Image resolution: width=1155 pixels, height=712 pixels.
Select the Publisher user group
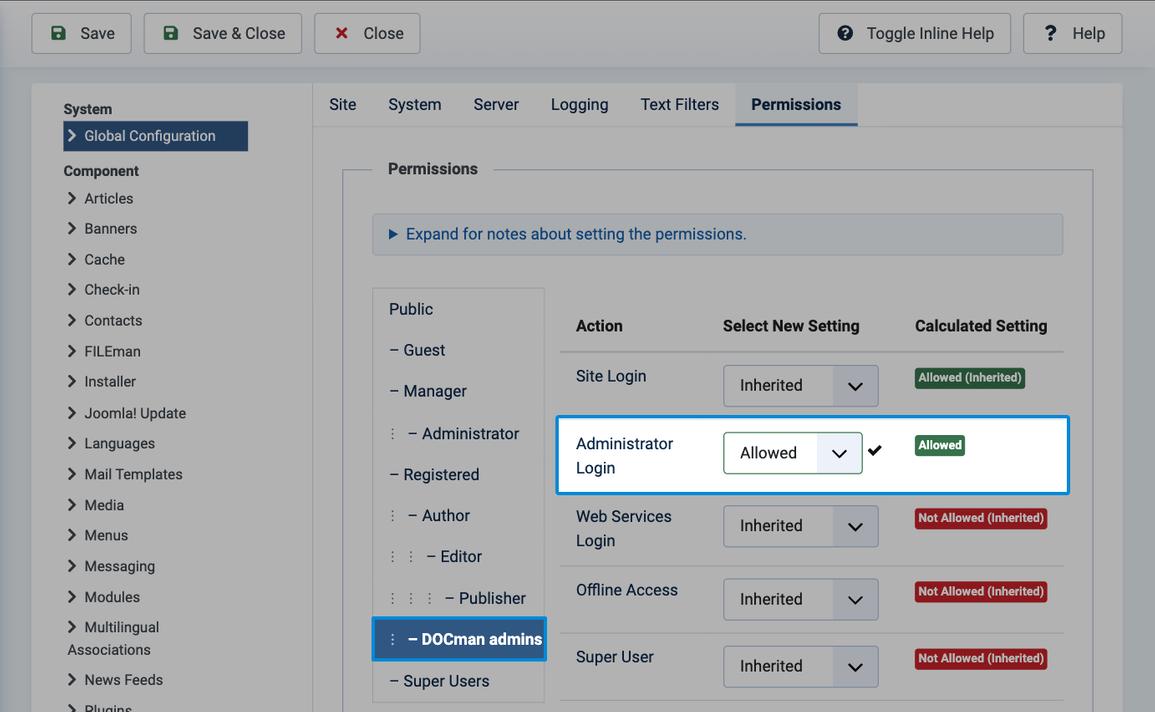pyautogui.click(x=491, y=598)
